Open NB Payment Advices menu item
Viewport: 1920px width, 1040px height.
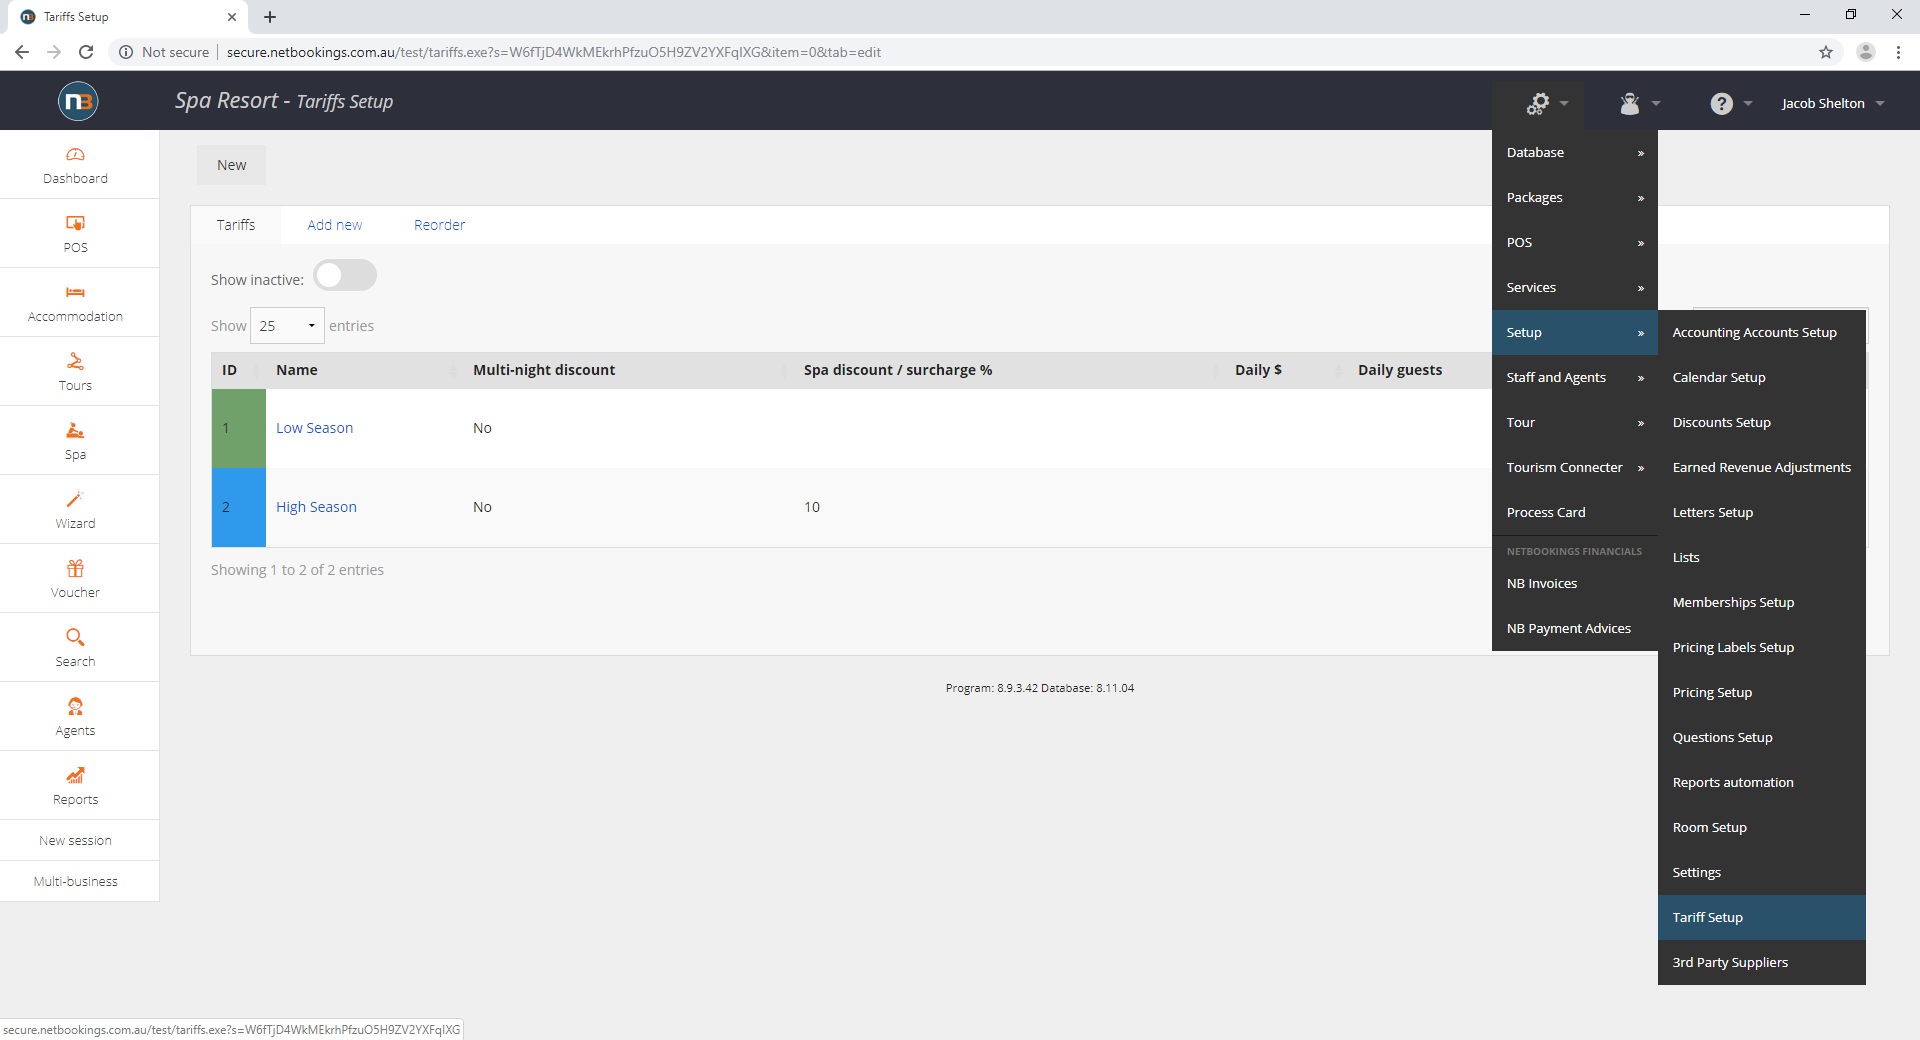coord(1575,628)
